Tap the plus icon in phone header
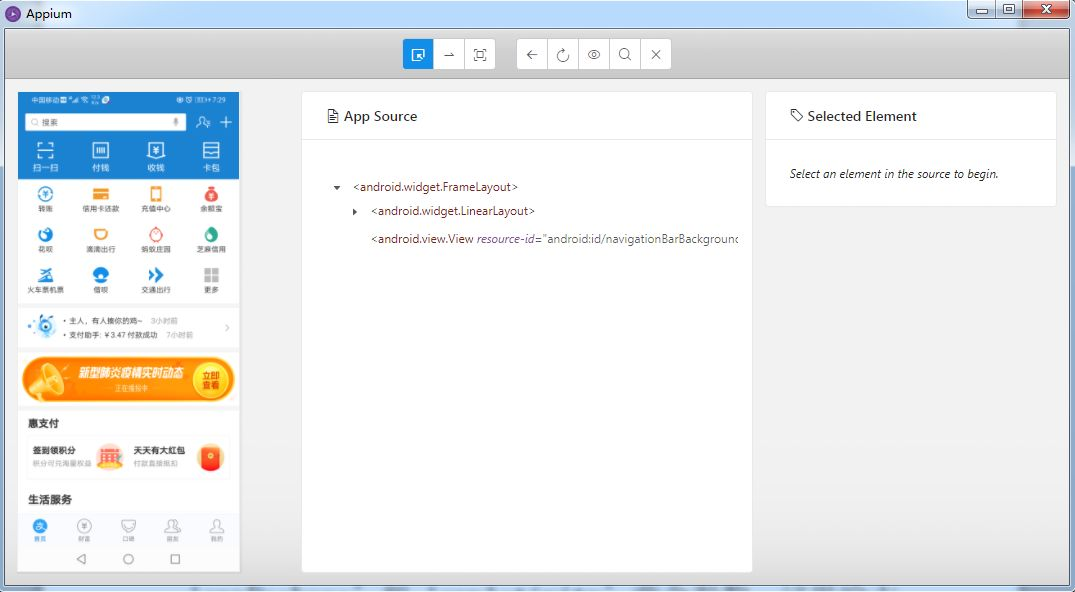Viewport: 1075px width, 592px height. (x=226, y=122)
